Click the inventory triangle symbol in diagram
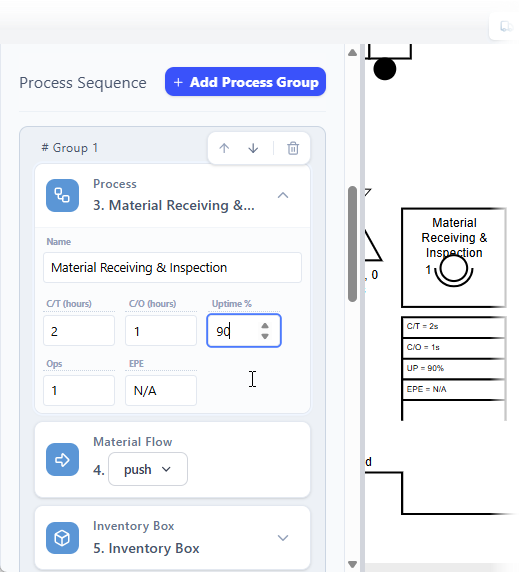 tap(372, 246)
